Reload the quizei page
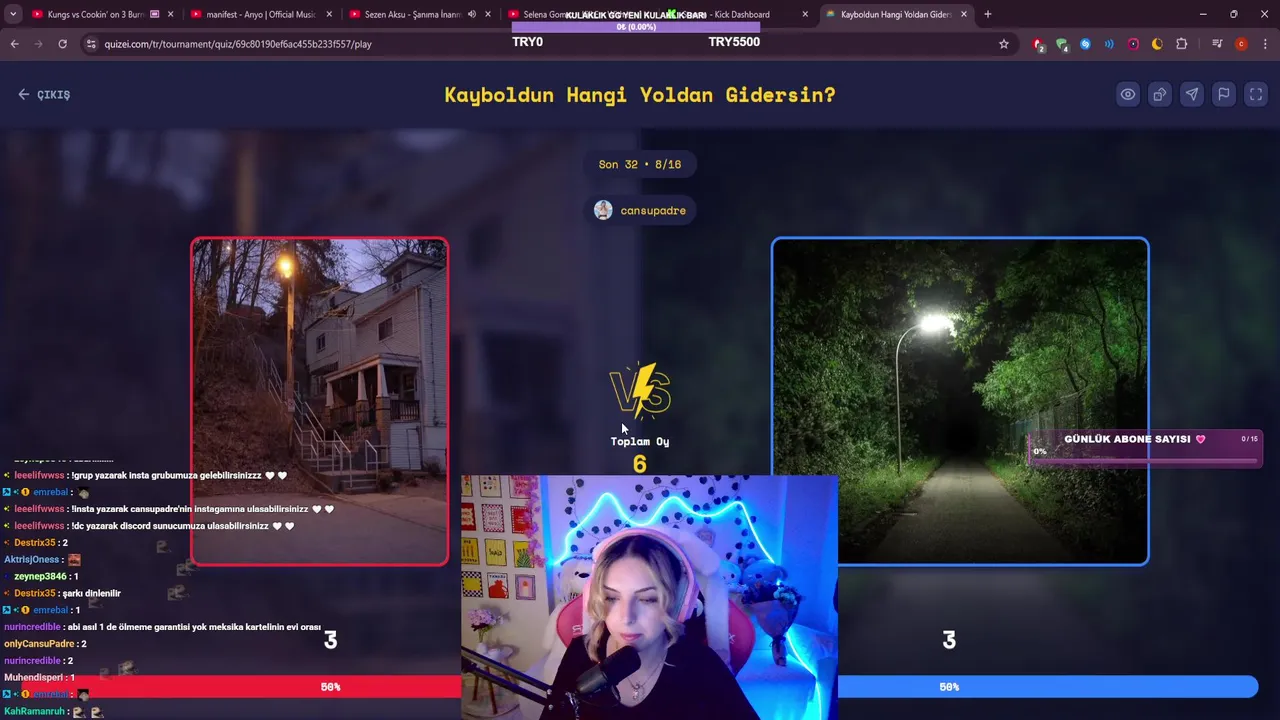 (x=62, y=44)
